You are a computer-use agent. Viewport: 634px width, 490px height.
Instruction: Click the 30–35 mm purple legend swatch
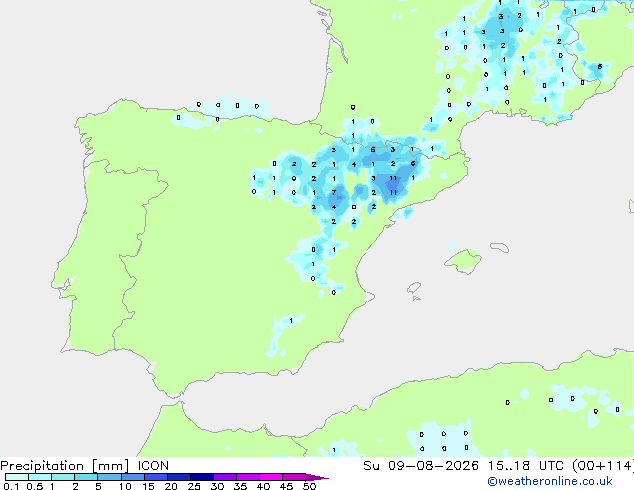click(x=224, y=477)
